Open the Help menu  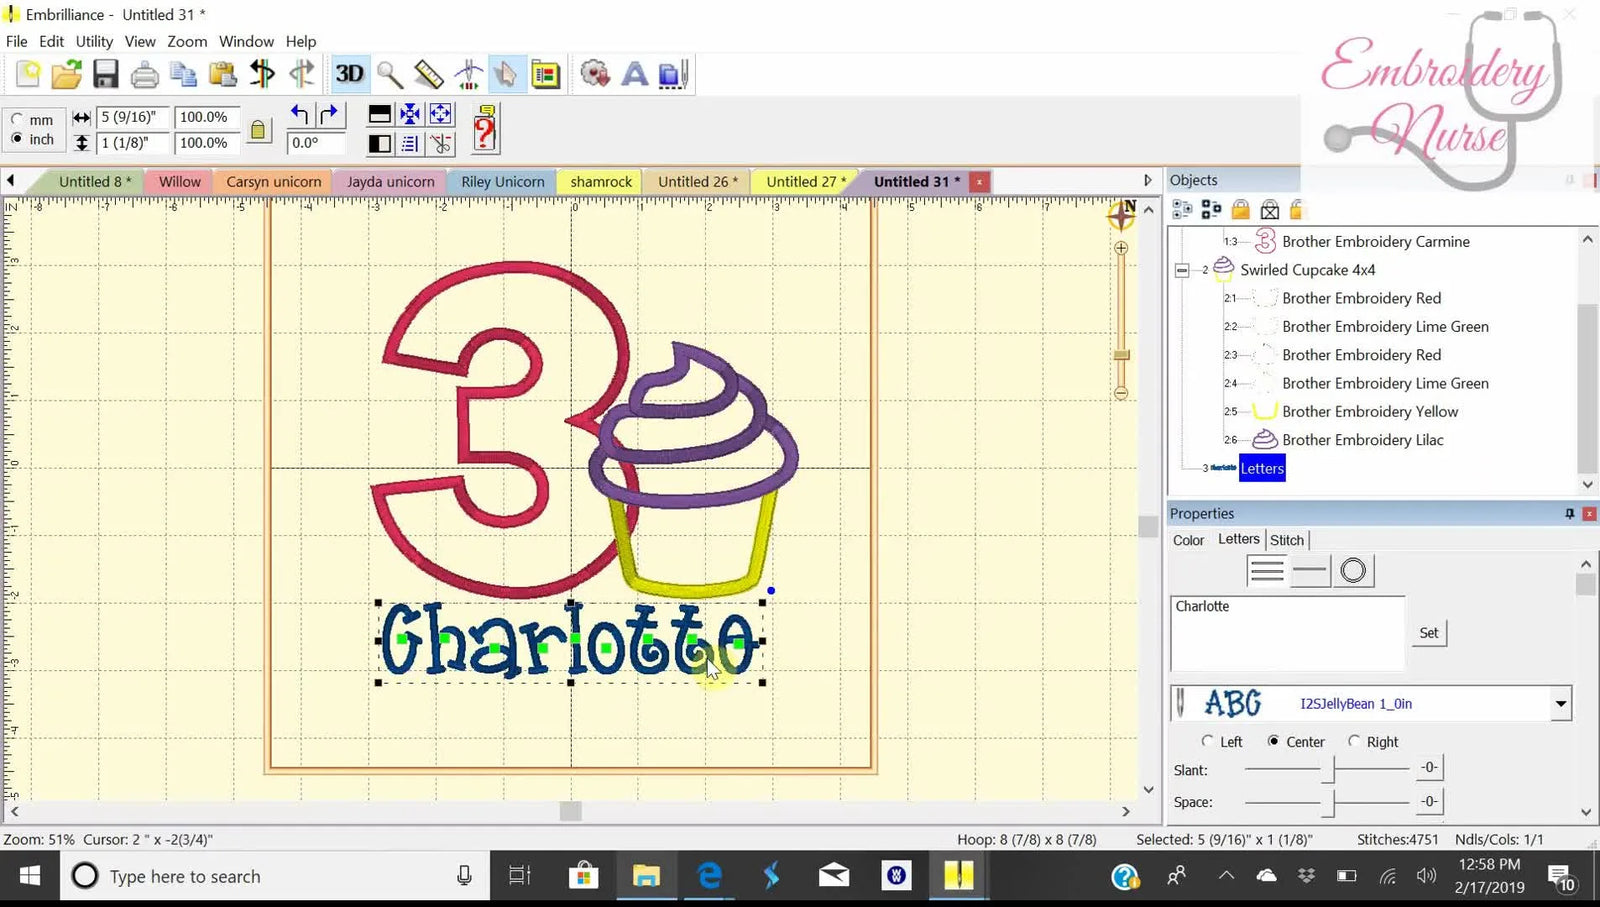[x=300, y=41]
